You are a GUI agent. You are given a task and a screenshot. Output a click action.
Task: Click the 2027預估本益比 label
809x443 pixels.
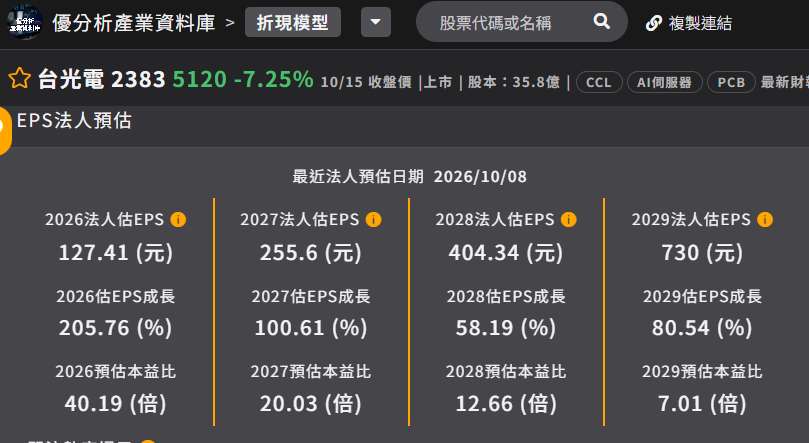point(311,371)
